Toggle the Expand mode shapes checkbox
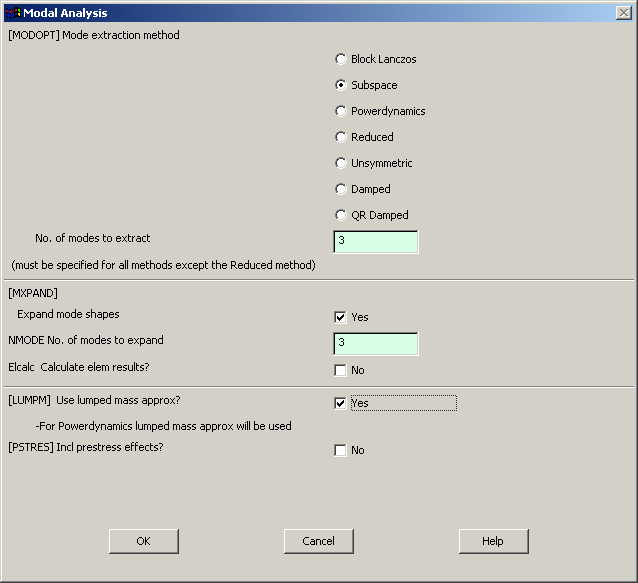The width and height of the screenshot is (638, 583). [x=340, y=317]
